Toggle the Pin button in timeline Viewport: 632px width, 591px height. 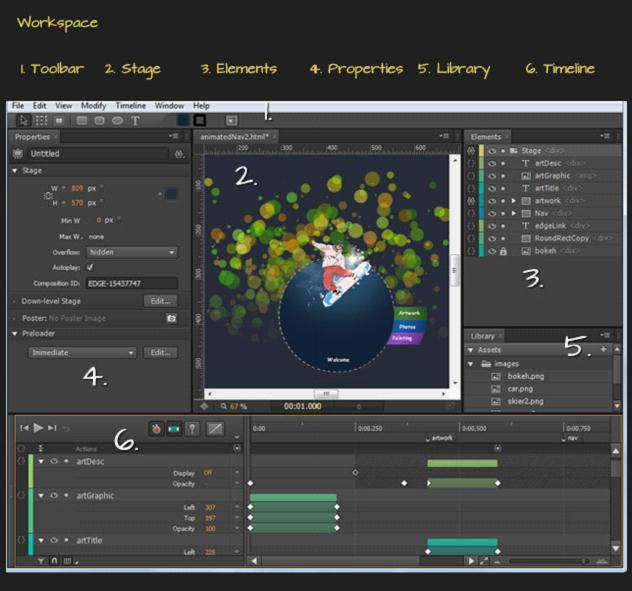click(192, 429)
